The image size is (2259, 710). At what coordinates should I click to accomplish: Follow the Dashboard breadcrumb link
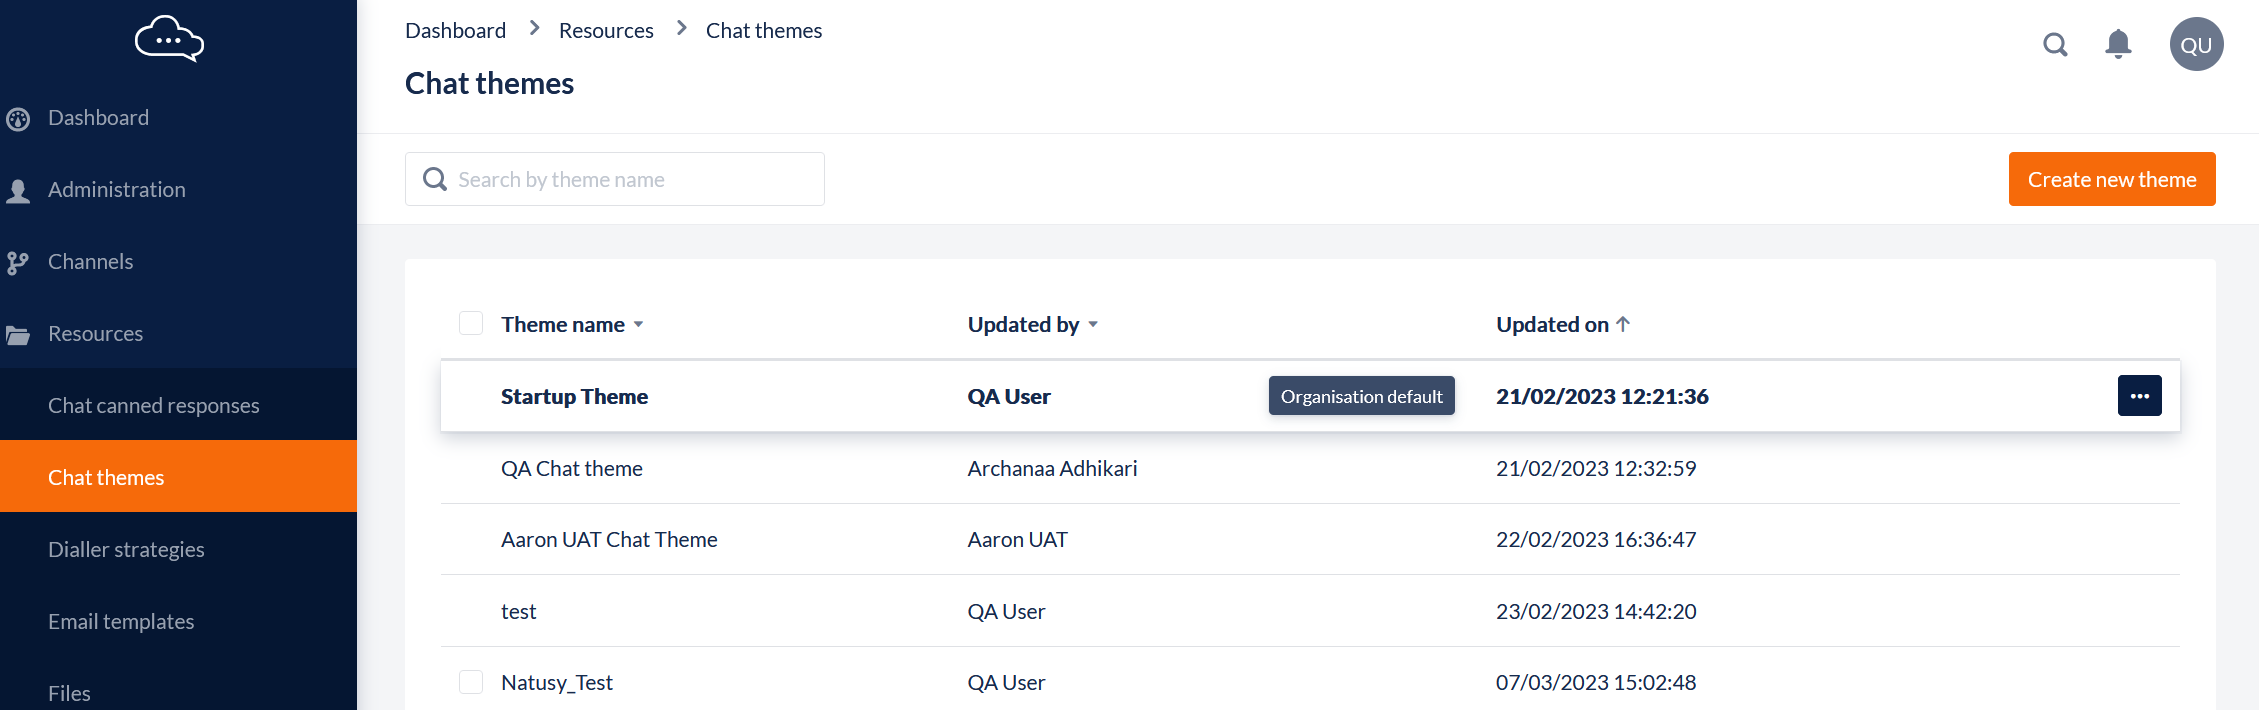(x=455, y=31)
